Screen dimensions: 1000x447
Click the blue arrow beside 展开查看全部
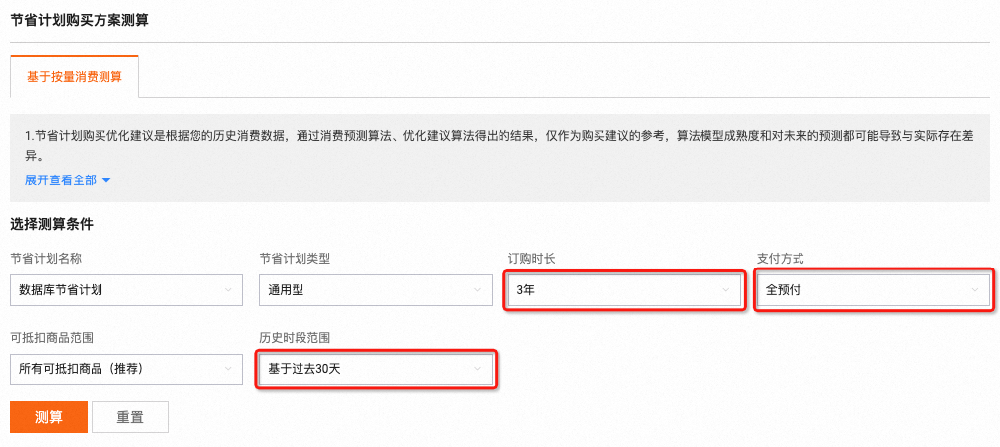(x=106, y=181)
